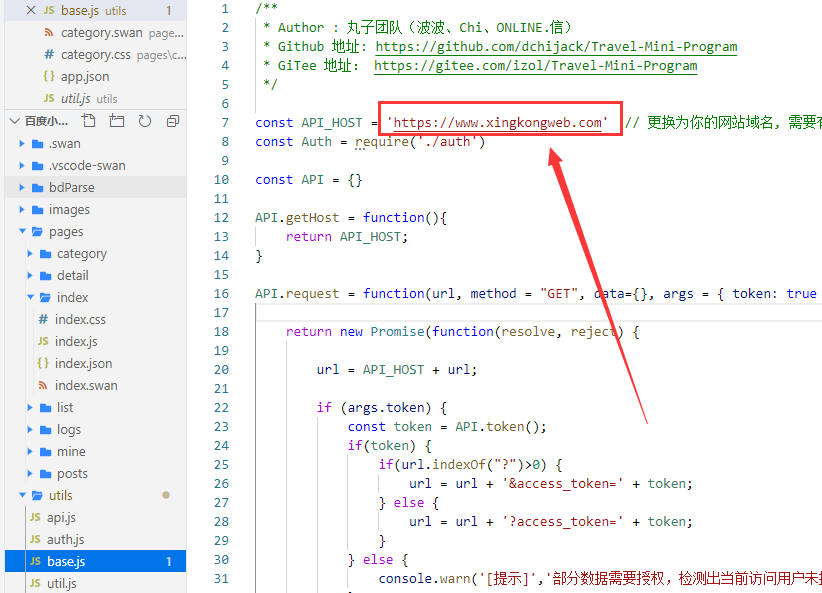Viewport: 822px width, 593px height.
Task: Open api.js in utils folder
Action: [61, 517]
